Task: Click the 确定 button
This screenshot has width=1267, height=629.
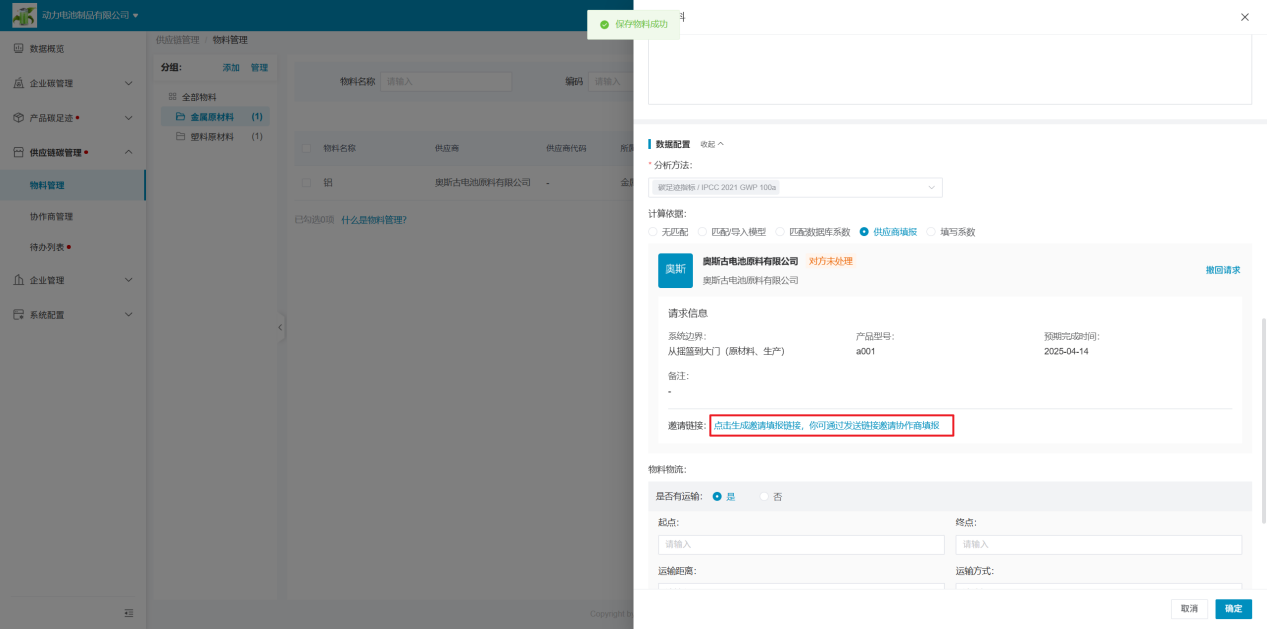Action: coord(1233,609)
